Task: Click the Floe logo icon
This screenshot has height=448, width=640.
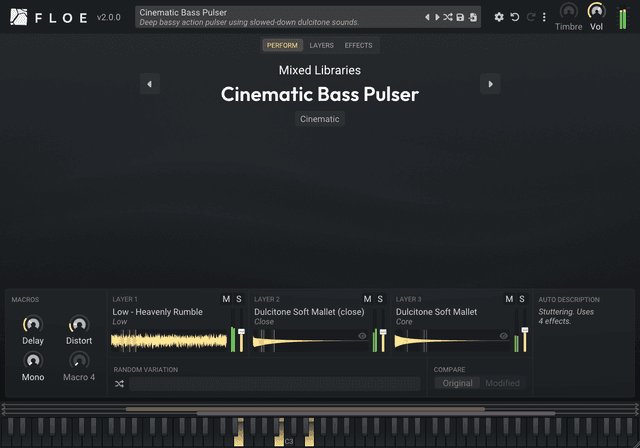Action: [x=19, y=17]
